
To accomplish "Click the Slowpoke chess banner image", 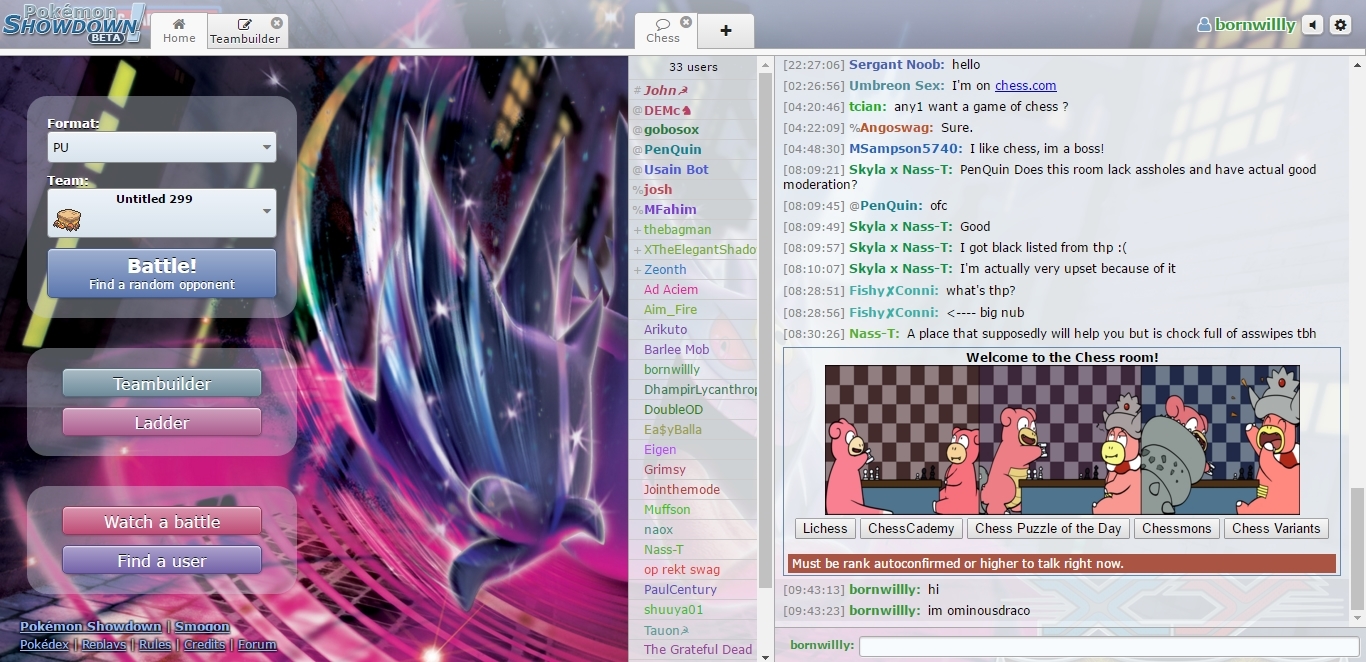I will (1062, 440).
